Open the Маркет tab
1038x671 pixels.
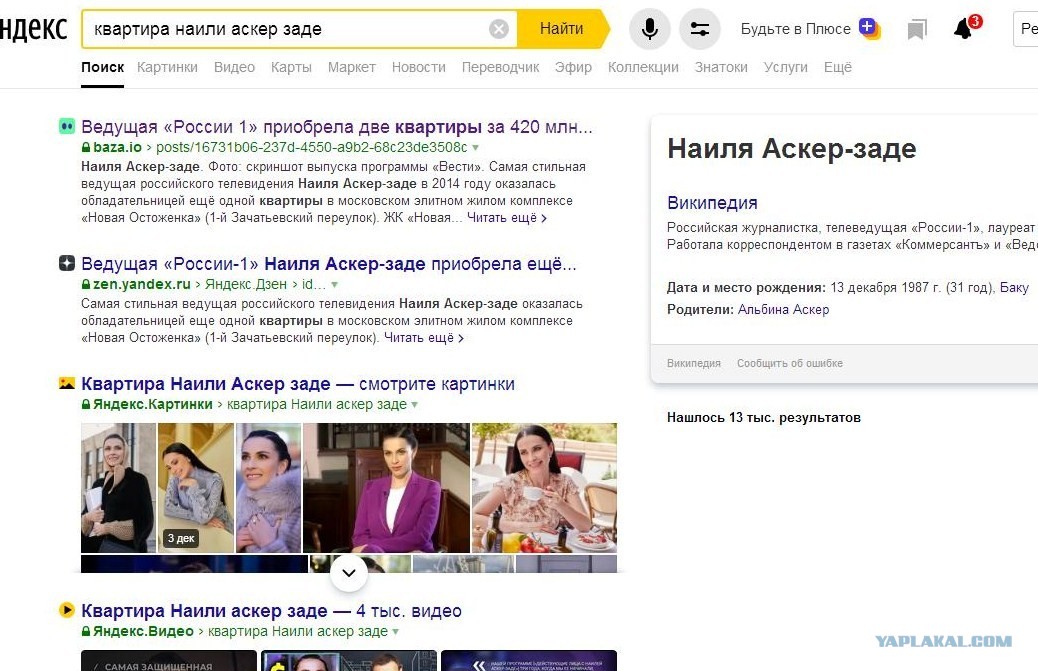(352, 67)
